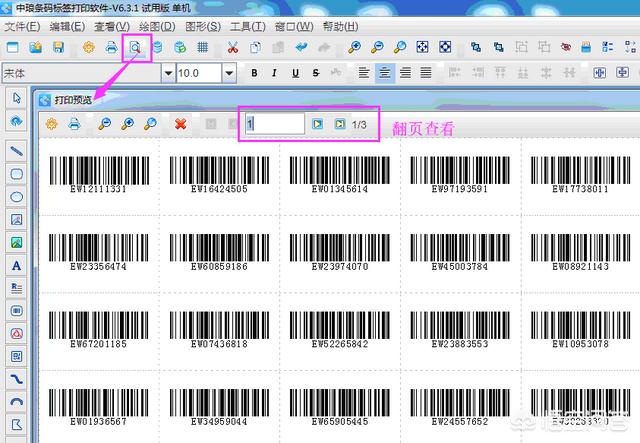Click the Save floppy disk icon

tap(58, 47)
